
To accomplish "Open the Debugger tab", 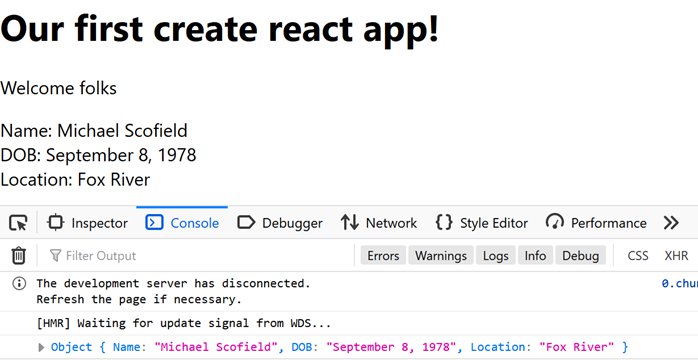I will tap(280, 222).
